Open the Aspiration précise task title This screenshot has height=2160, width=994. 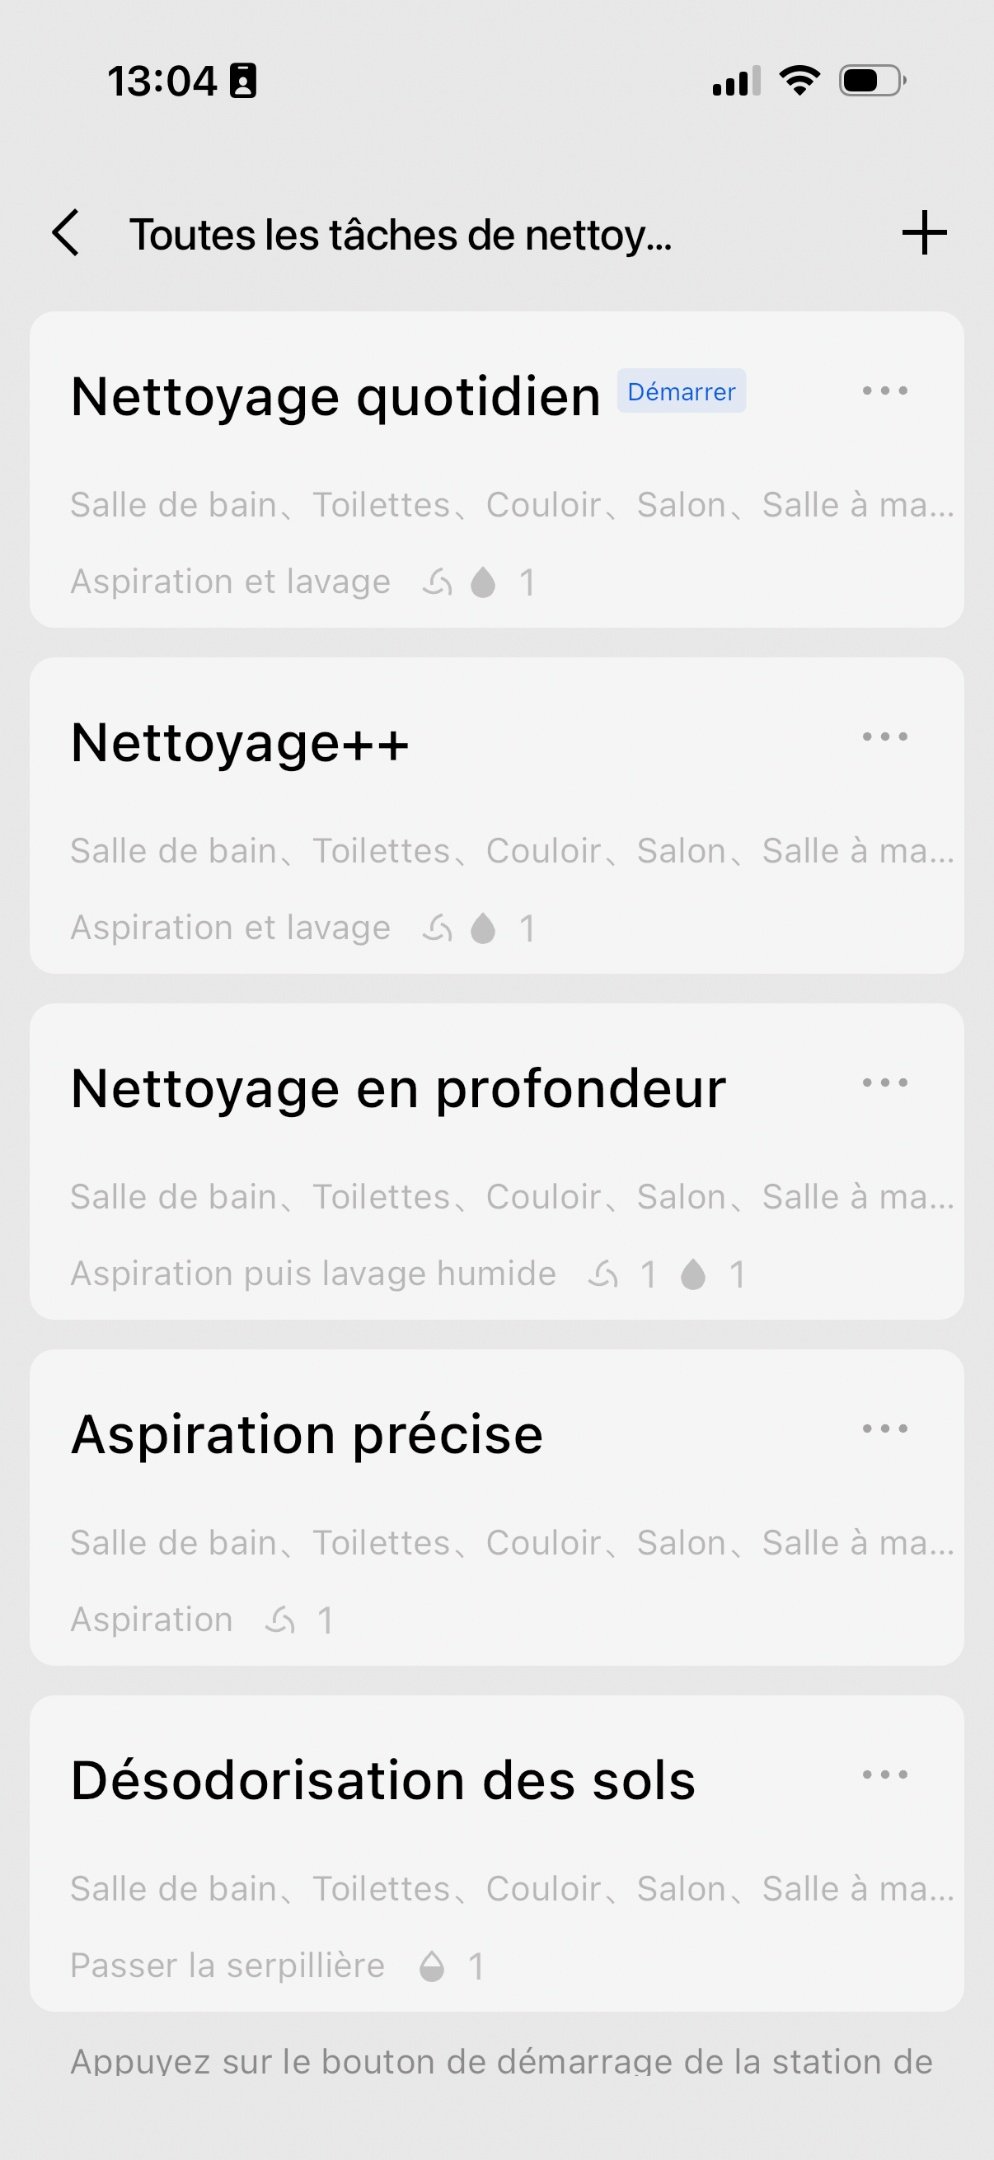pos(307,1435)
